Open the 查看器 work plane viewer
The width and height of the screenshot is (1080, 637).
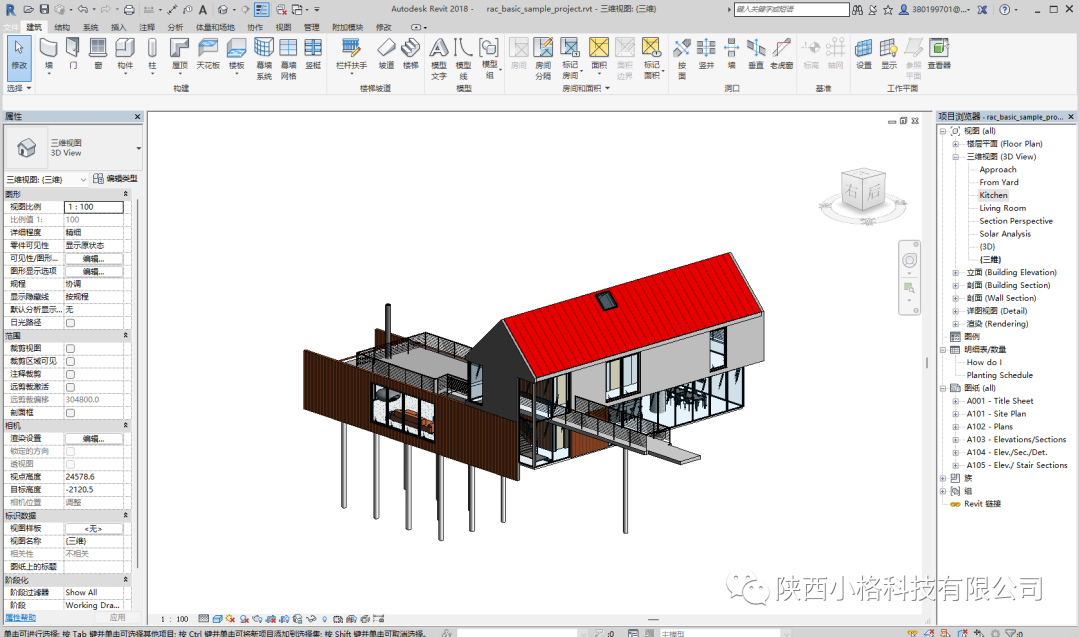pyautogui.click(x=939, y=53)
